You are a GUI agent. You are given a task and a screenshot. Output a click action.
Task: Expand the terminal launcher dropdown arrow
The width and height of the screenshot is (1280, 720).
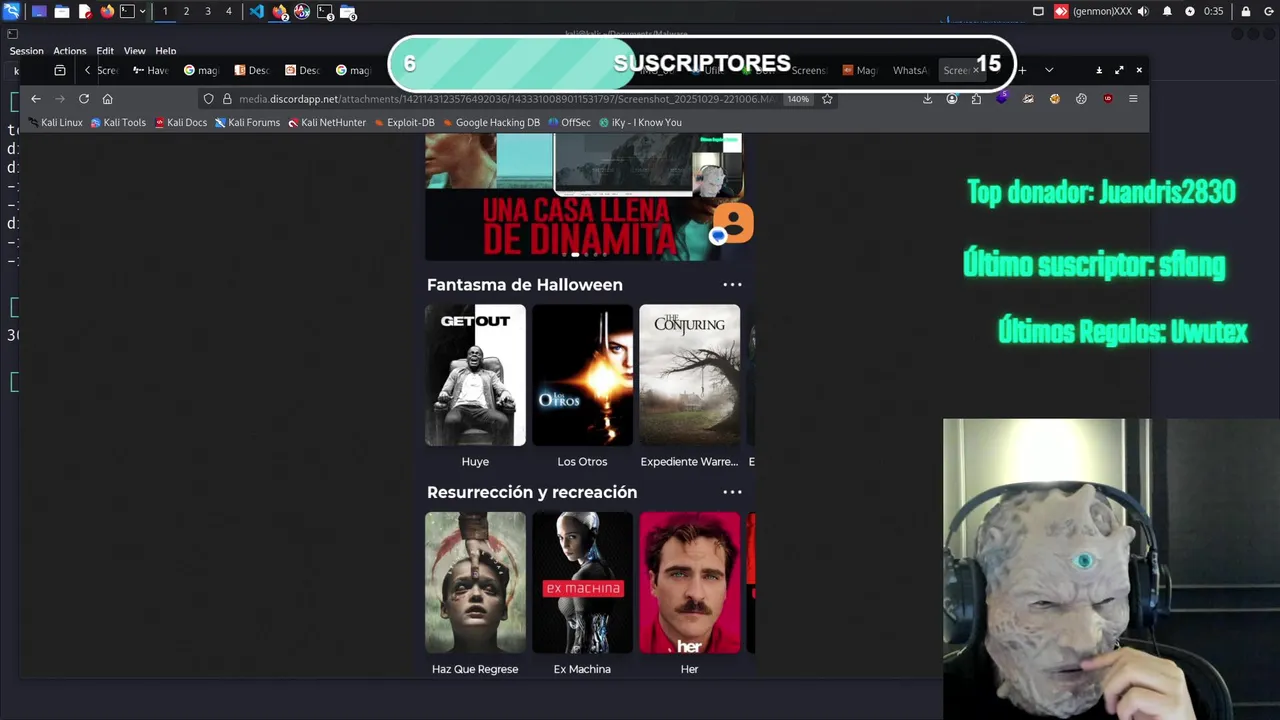point(142,12)
